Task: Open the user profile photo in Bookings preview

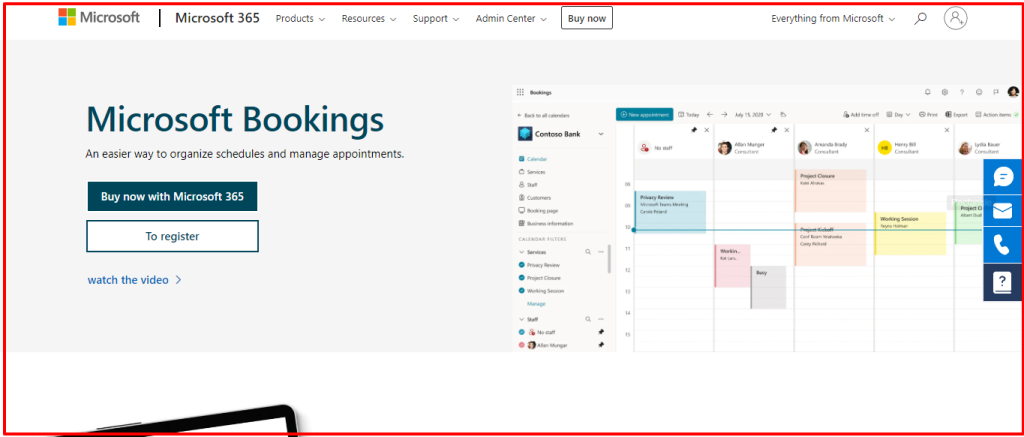Action: pos(1013,92)
